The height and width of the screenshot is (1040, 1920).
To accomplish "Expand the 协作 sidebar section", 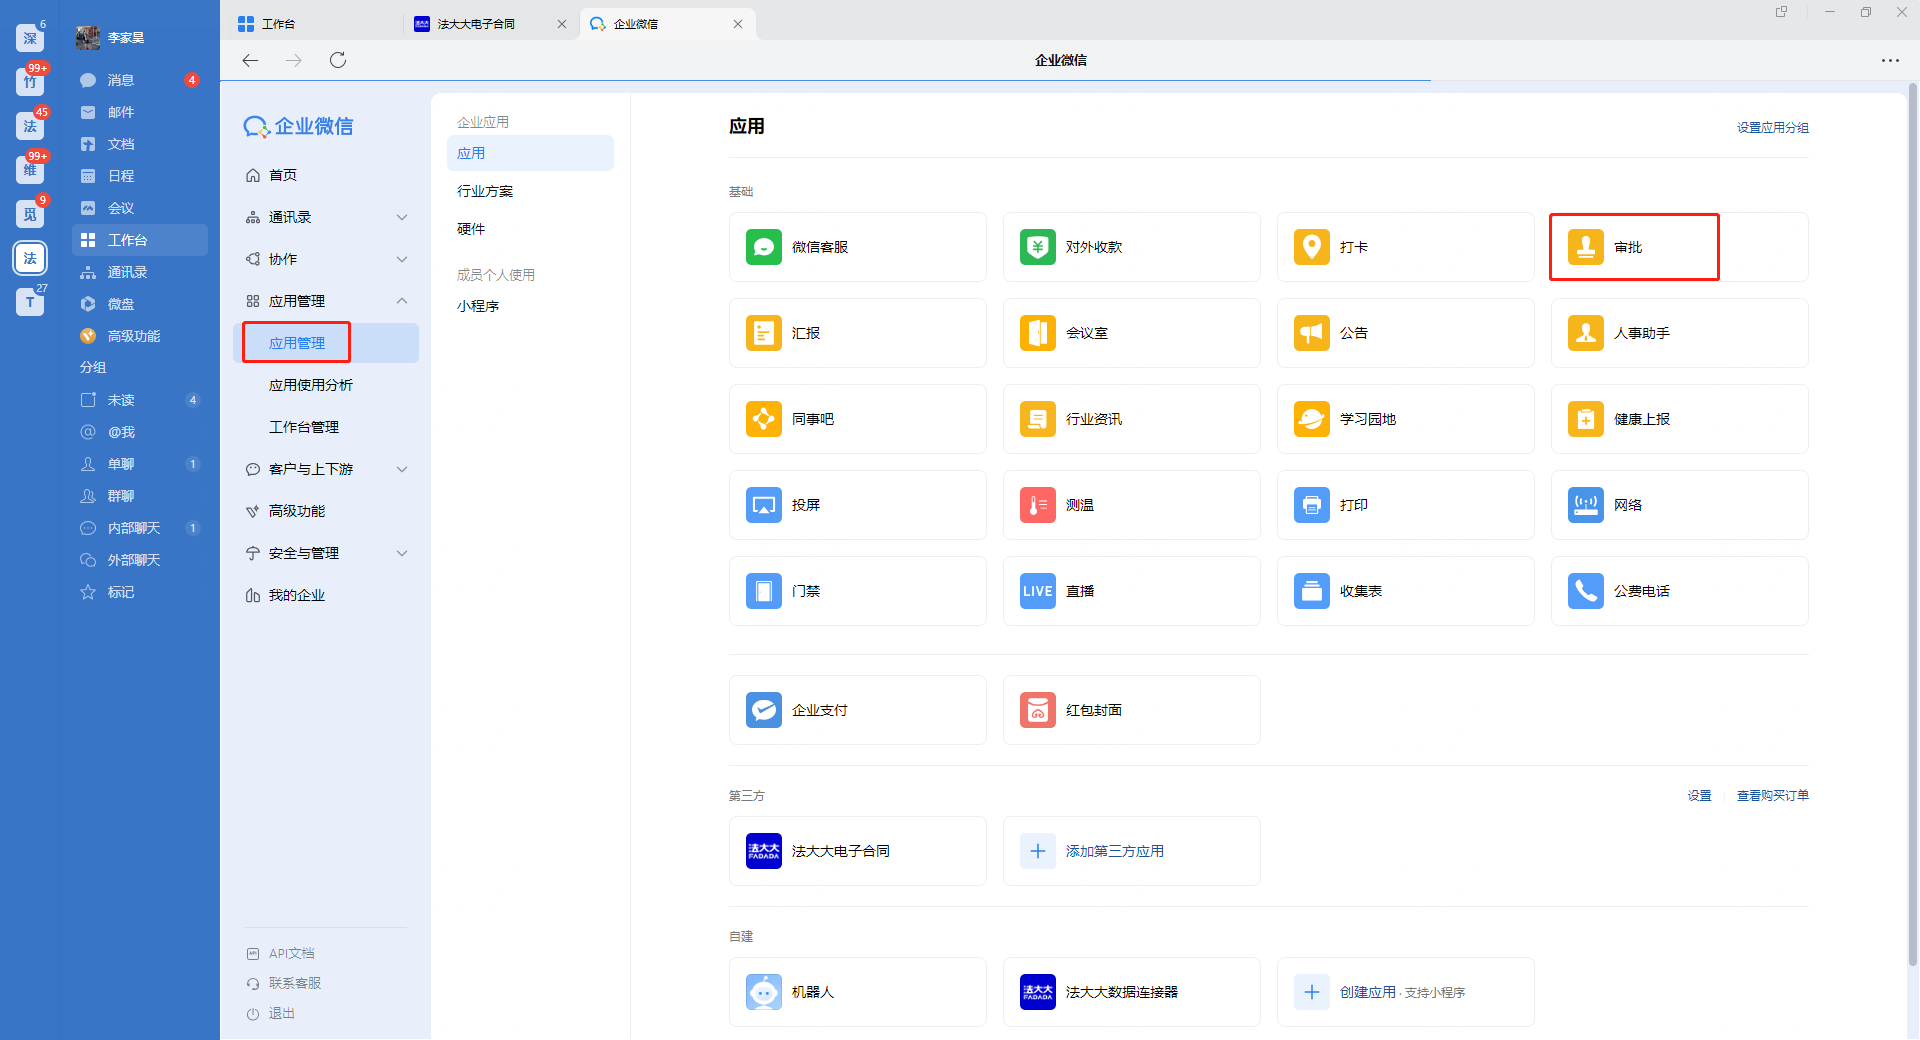I will [402, 259].
